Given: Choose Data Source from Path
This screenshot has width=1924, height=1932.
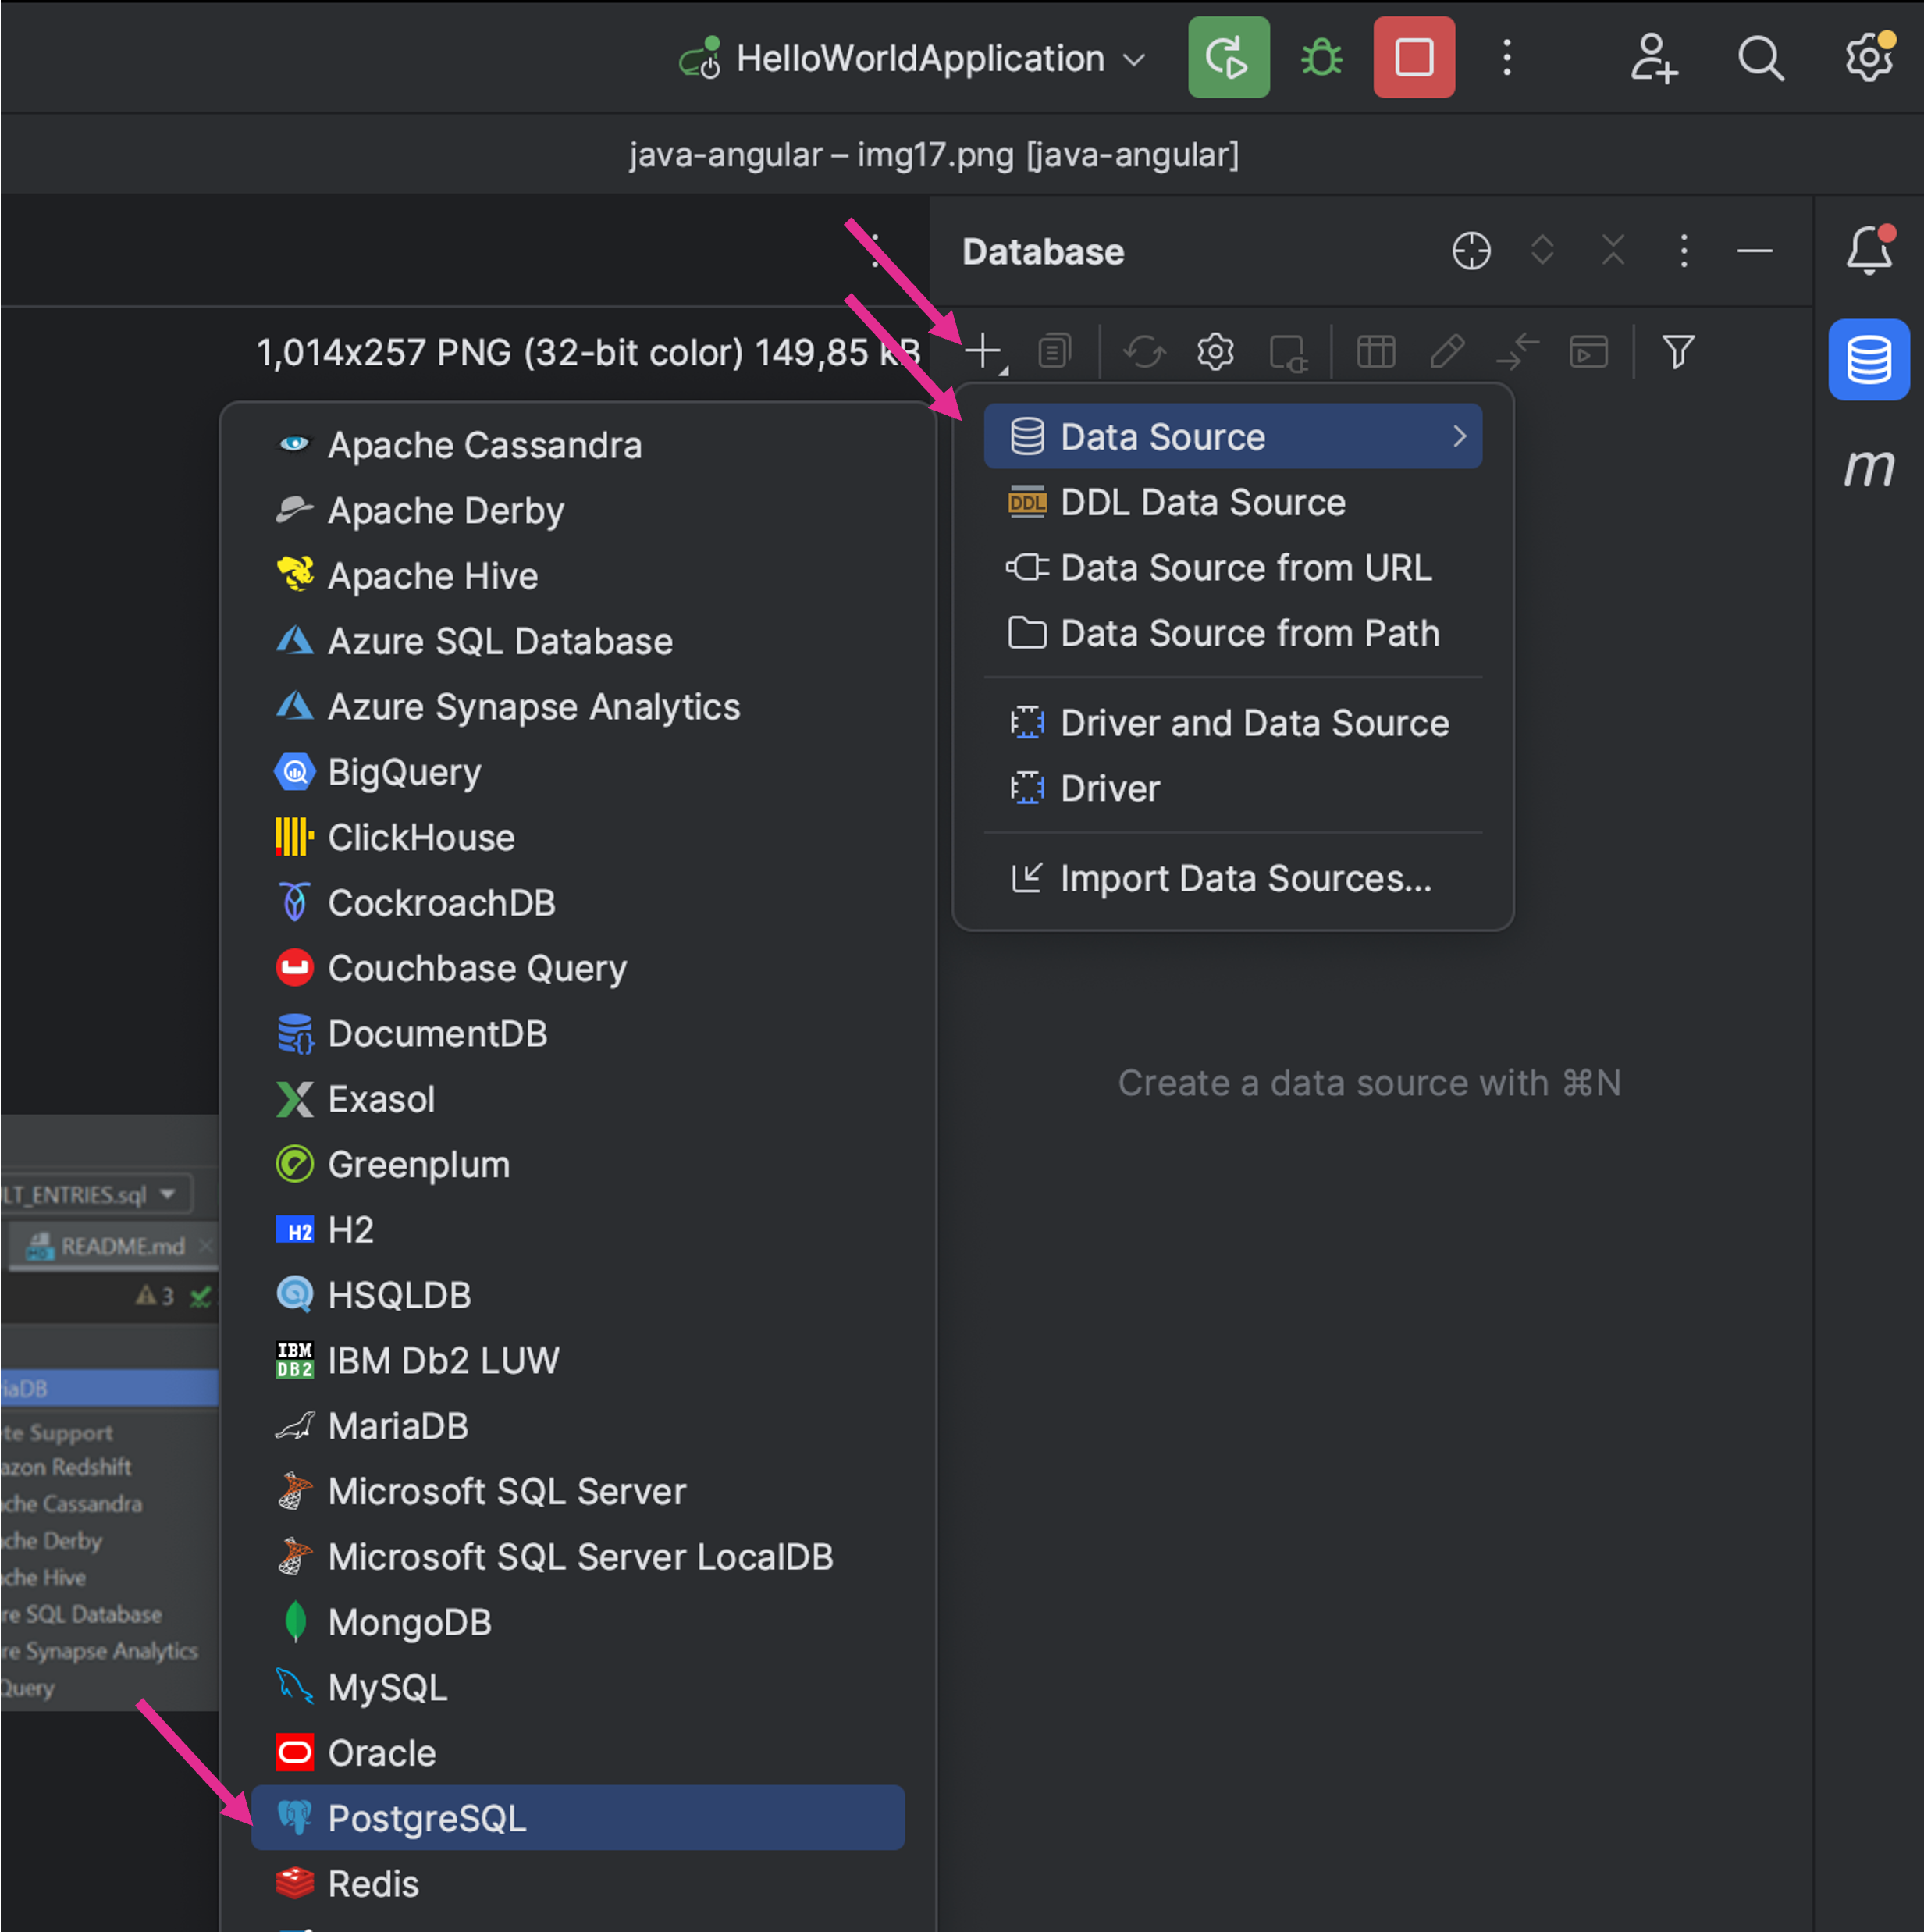Looking at the screenshot, I should tap(1232, 633).
